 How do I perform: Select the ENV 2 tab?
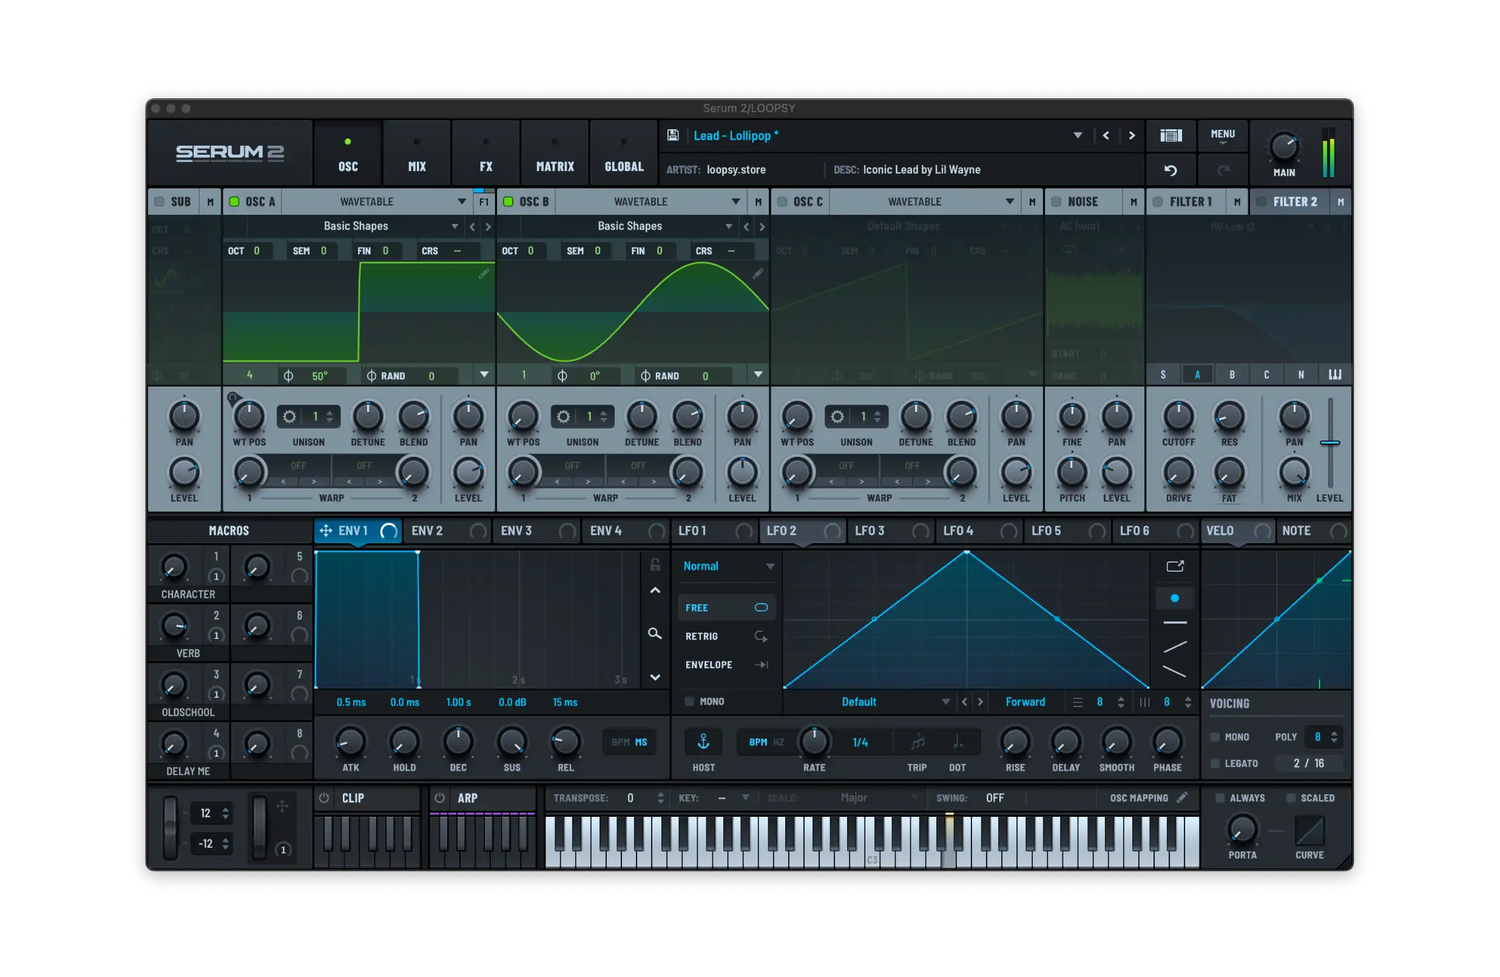pyautogui.click(x=448, y=531)
